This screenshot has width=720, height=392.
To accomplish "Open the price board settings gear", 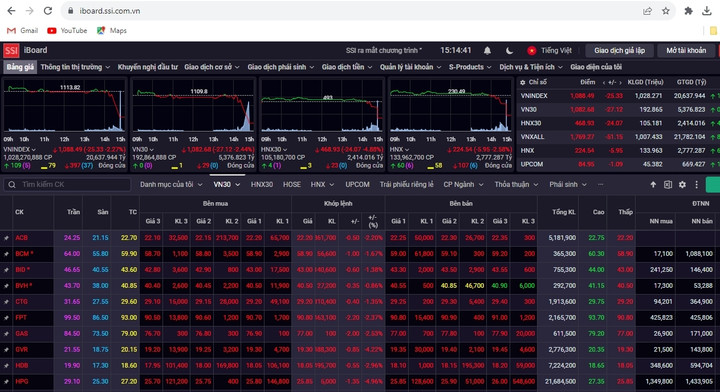I will [682, 185].
